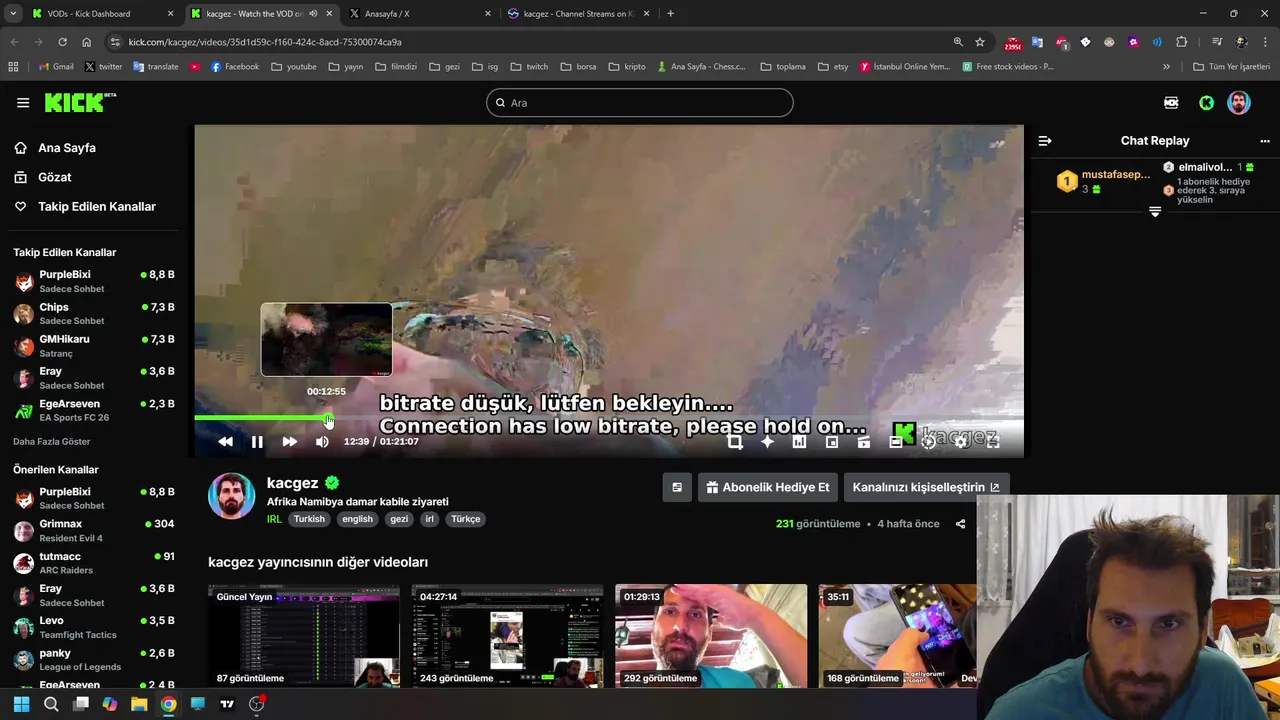1280x720 pixels.
Task: Open the 01:29:13 video thumbnail
Action: pyautogui.click(x=711, y=636)
